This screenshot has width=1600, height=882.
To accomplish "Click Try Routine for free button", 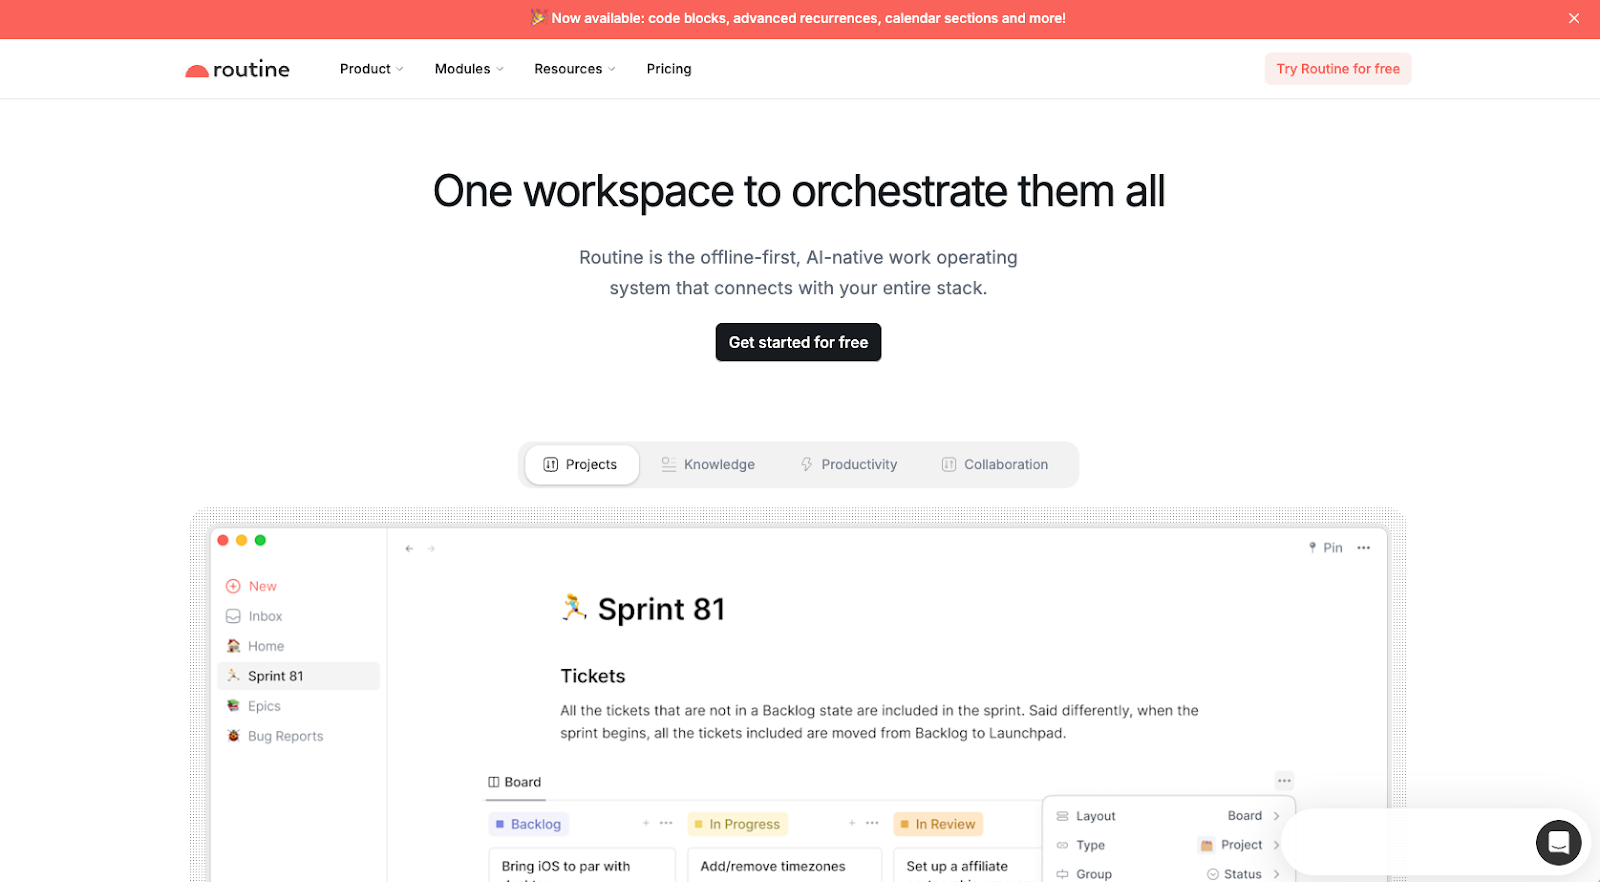I will tap(1338, 69).
